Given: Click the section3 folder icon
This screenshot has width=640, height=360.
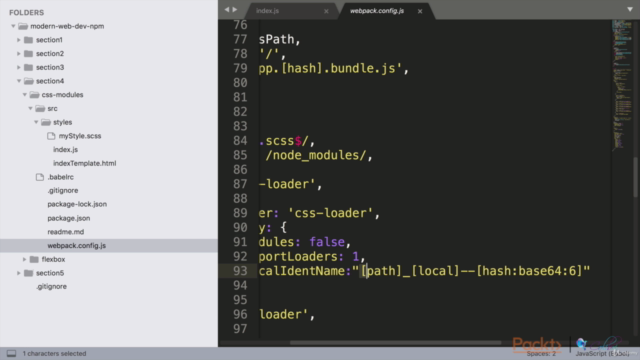Looking at the screenshot, I should pos(29,67).
